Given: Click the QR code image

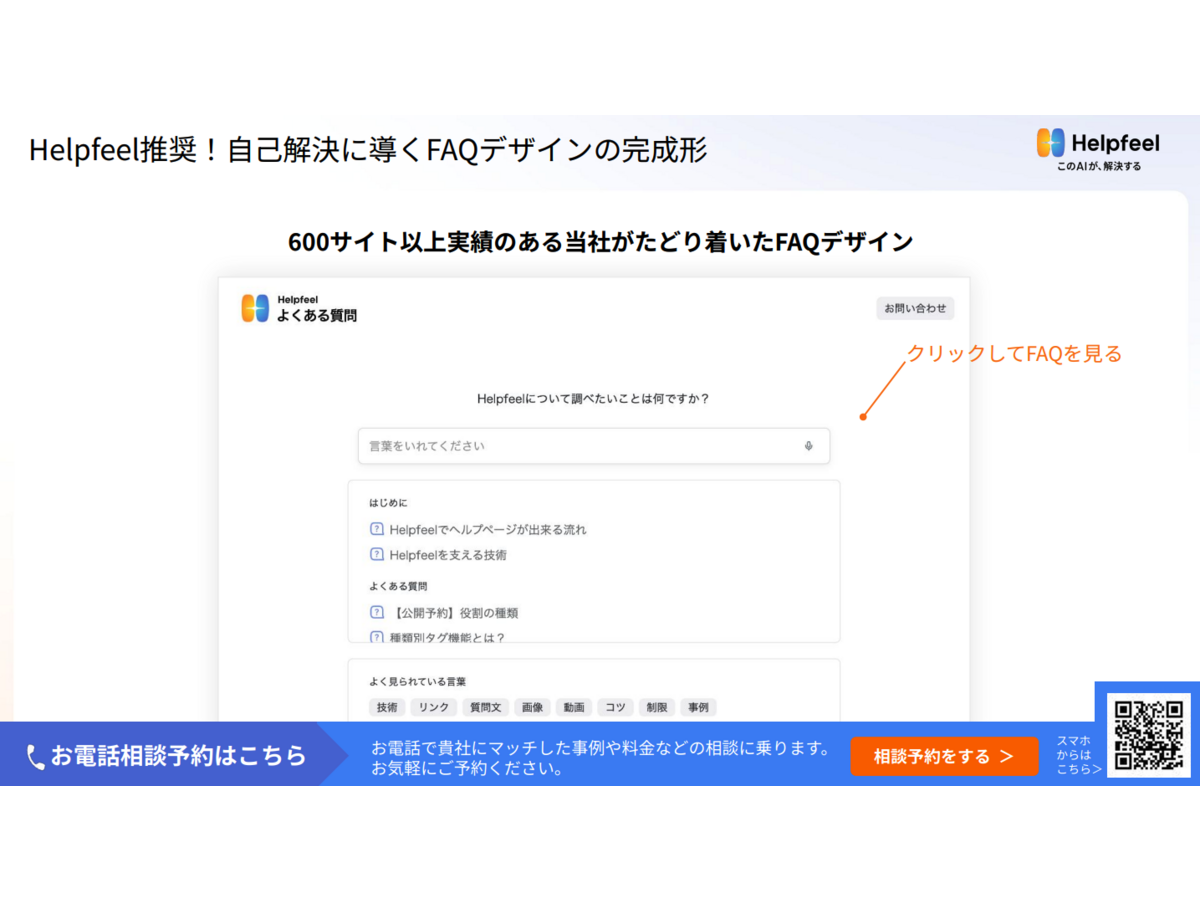Looking at the screenshot, I should [1148, 735].
